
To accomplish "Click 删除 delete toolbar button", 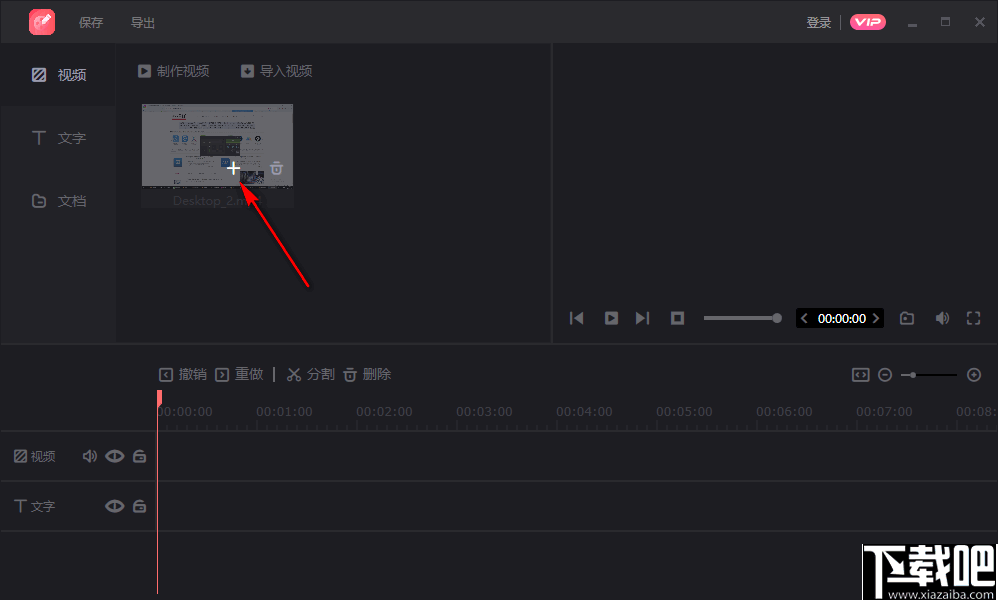I will tap(367, 374).
